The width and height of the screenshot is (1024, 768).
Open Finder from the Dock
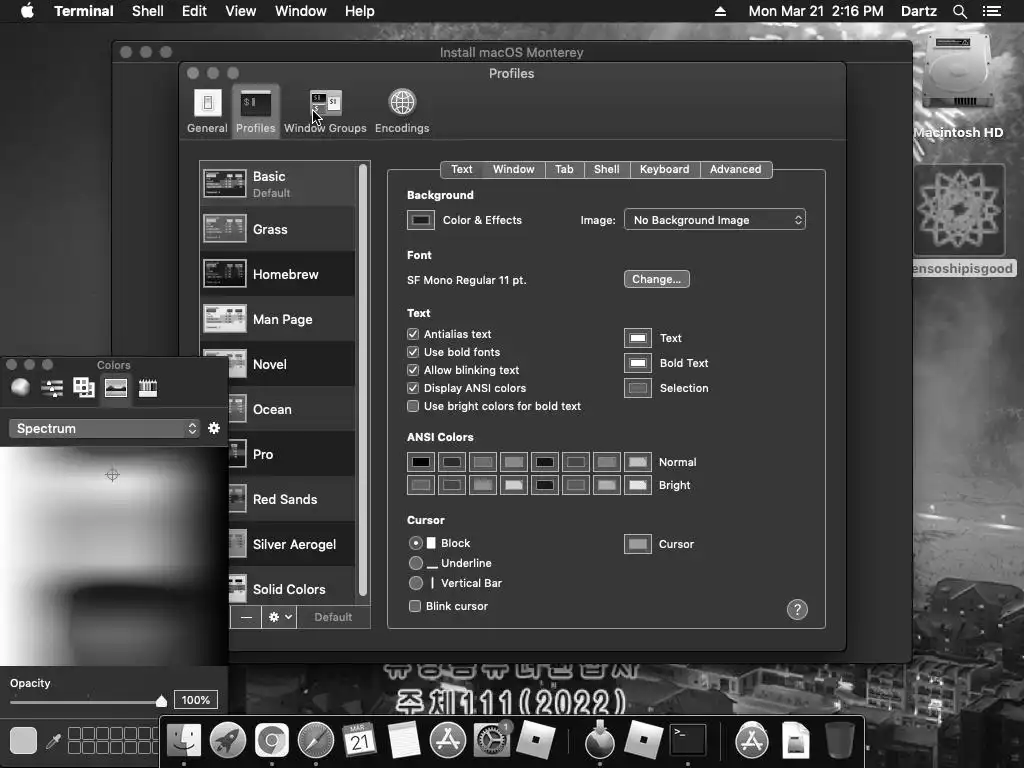pos(184,740)
